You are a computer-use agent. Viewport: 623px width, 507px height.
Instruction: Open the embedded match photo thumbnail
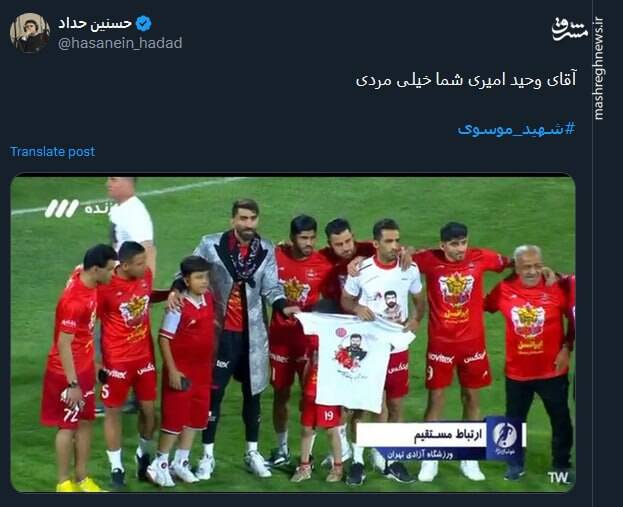293,334
